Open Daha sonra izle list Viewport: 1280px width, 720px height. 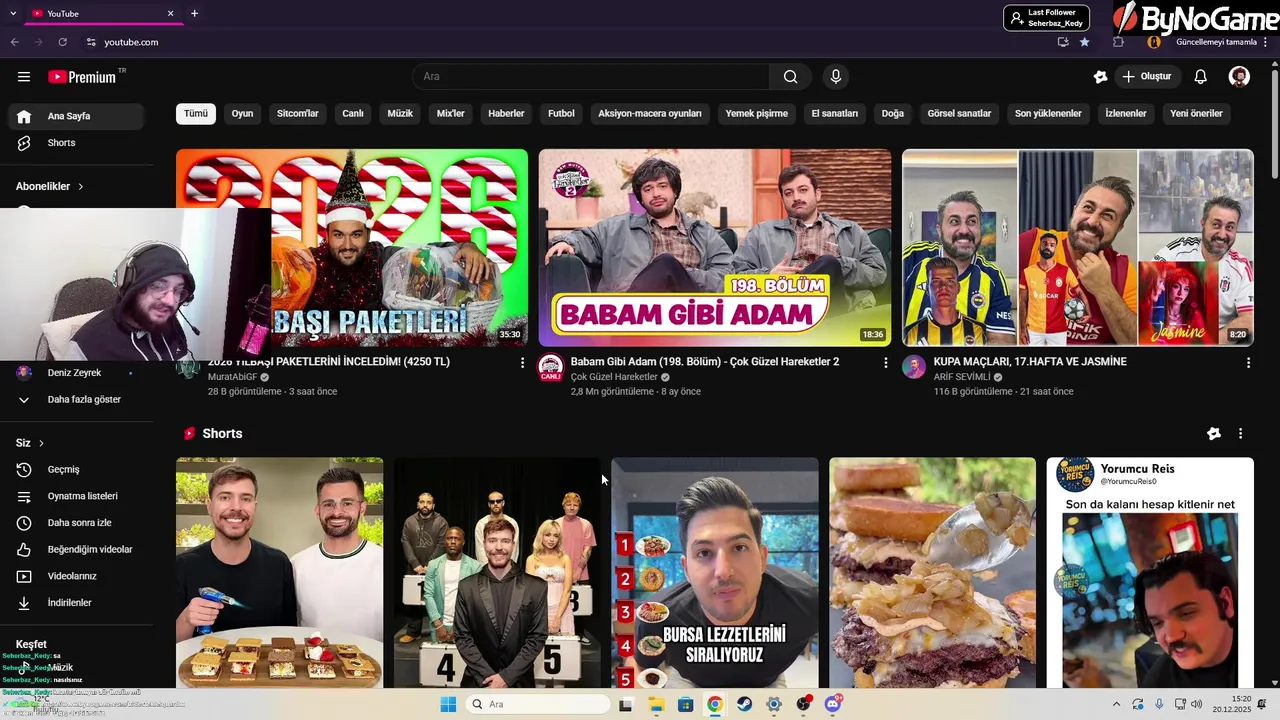pos(76,523)
